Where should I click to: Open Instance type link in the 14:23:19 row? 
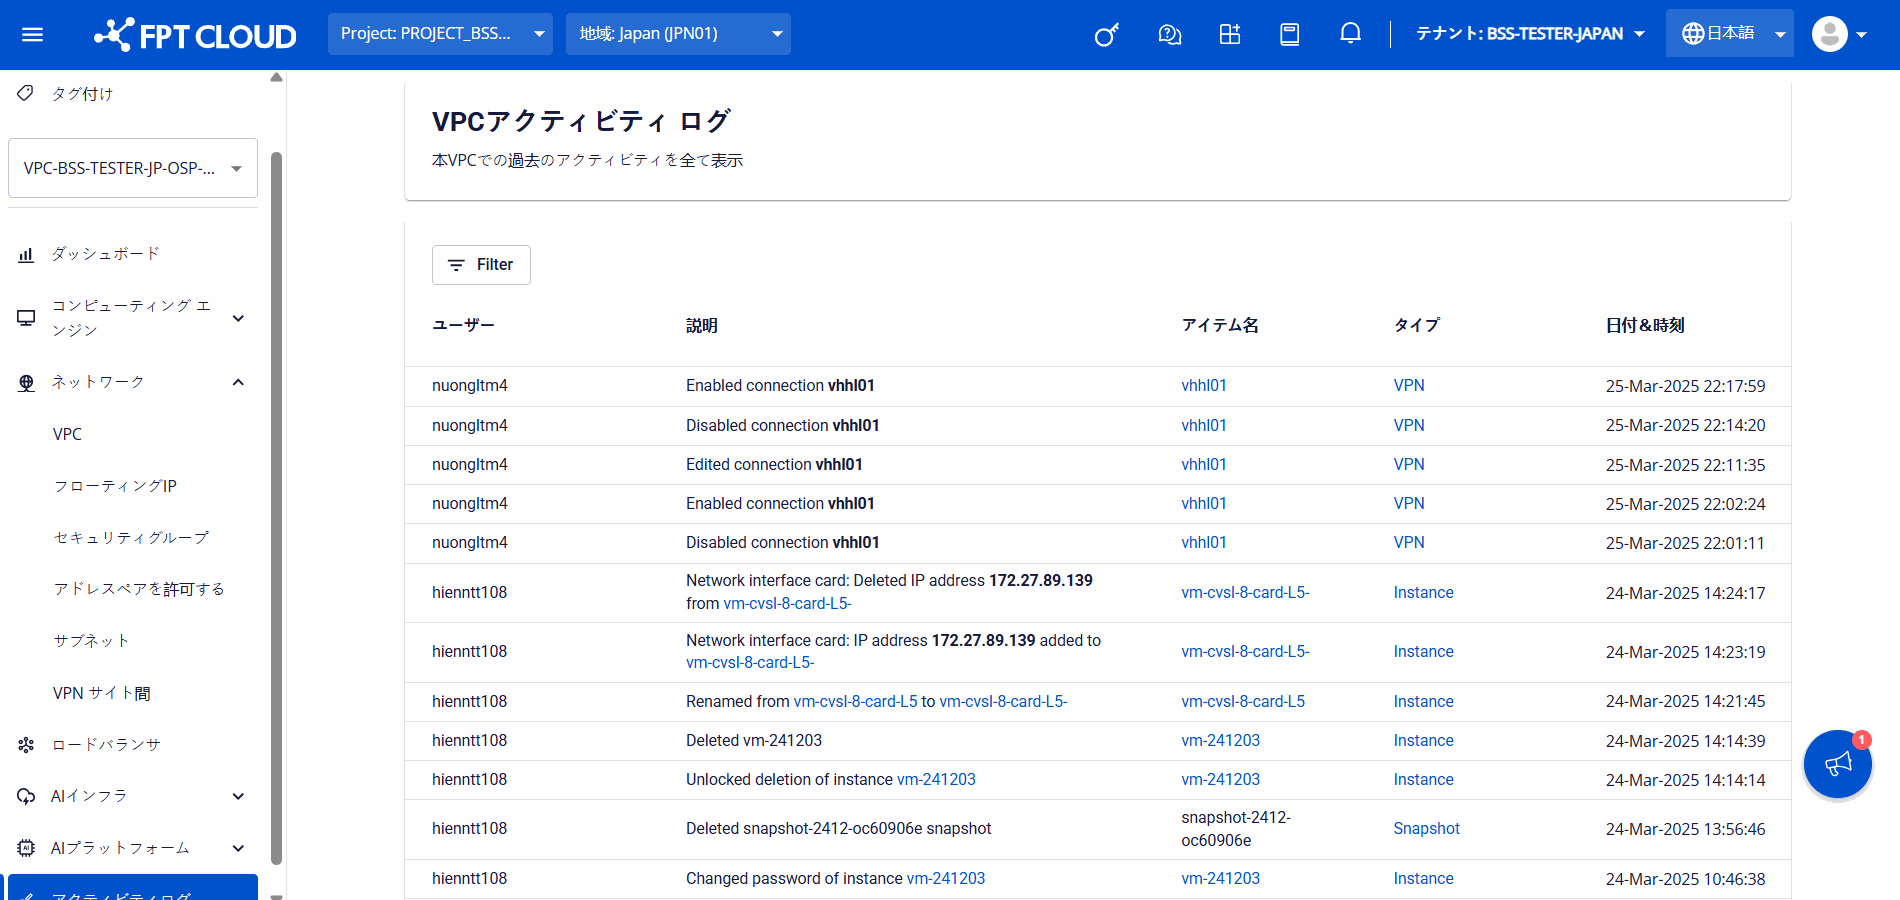pos(1424,652)
